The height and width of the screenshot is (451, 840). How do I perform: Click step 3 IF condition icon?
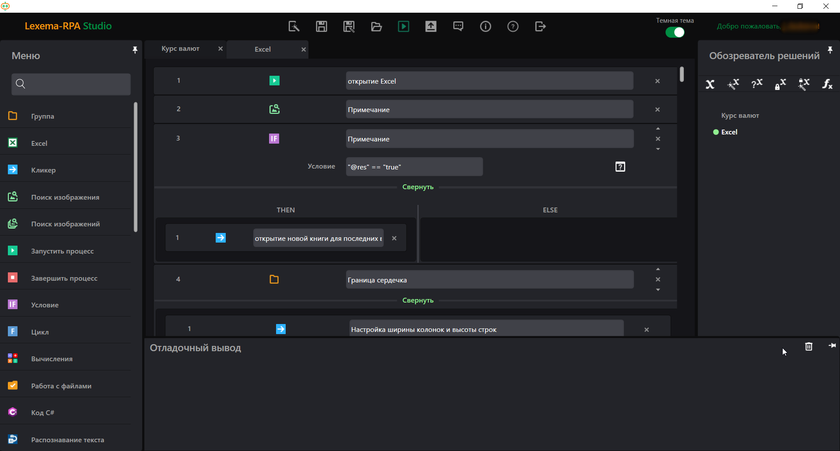tap(274, 139)
